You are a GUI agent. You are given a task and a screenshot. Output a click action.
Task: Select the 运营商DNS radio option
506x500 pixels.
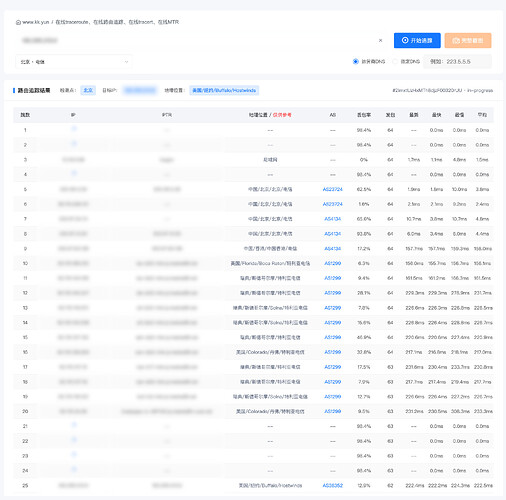click(x=355, y=61)
